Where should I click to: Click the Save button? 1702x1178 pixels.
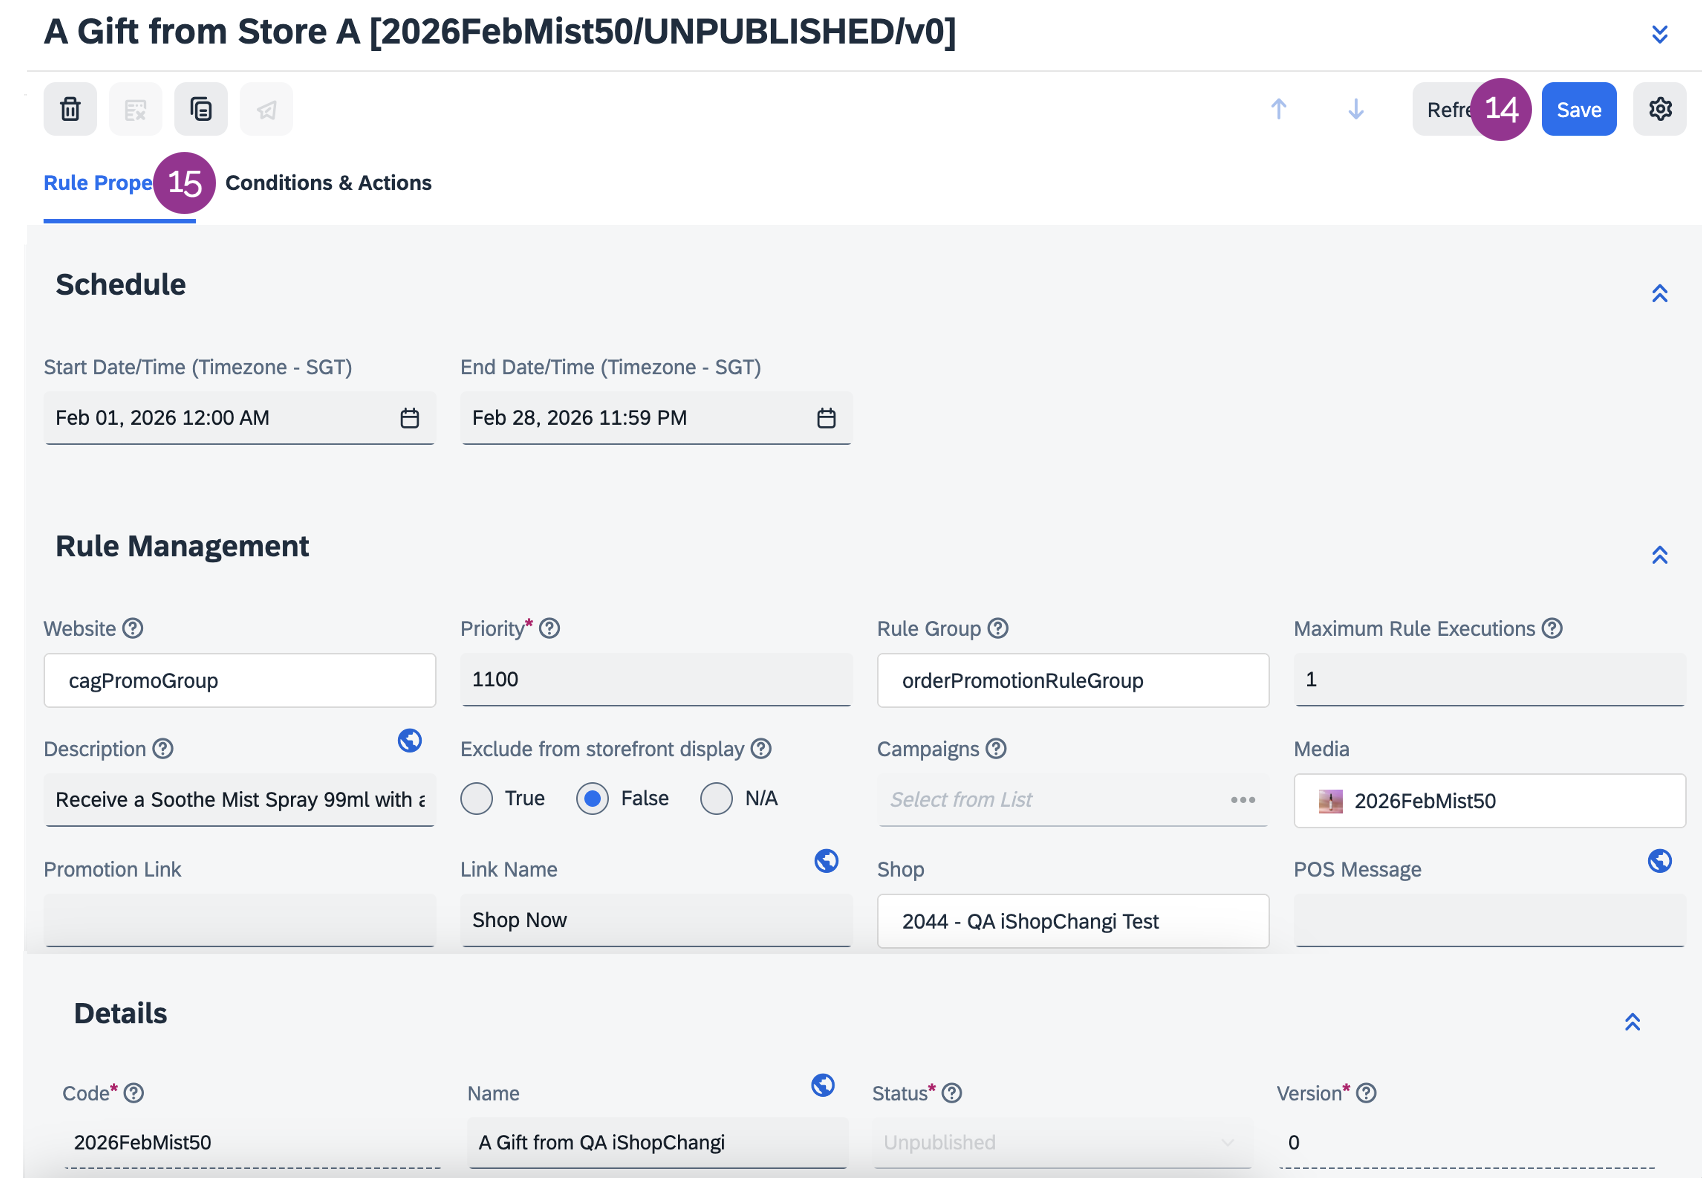1579,109
